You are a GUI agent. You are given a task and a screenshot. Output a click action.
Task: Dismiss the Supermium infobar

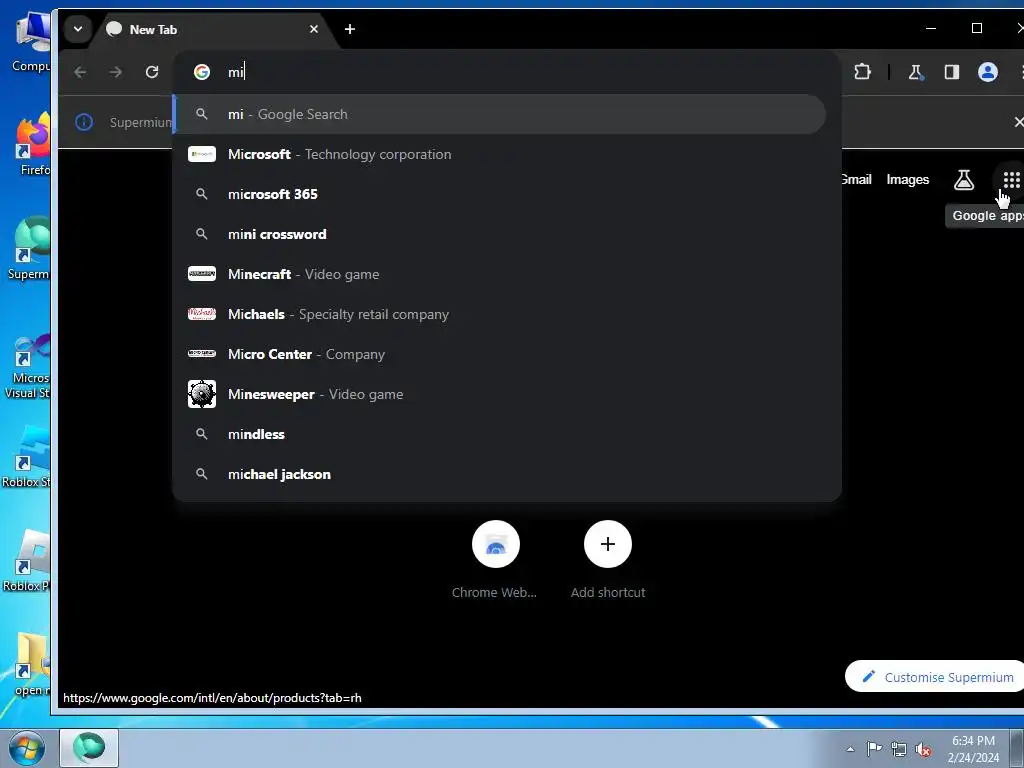point(1018,122)
